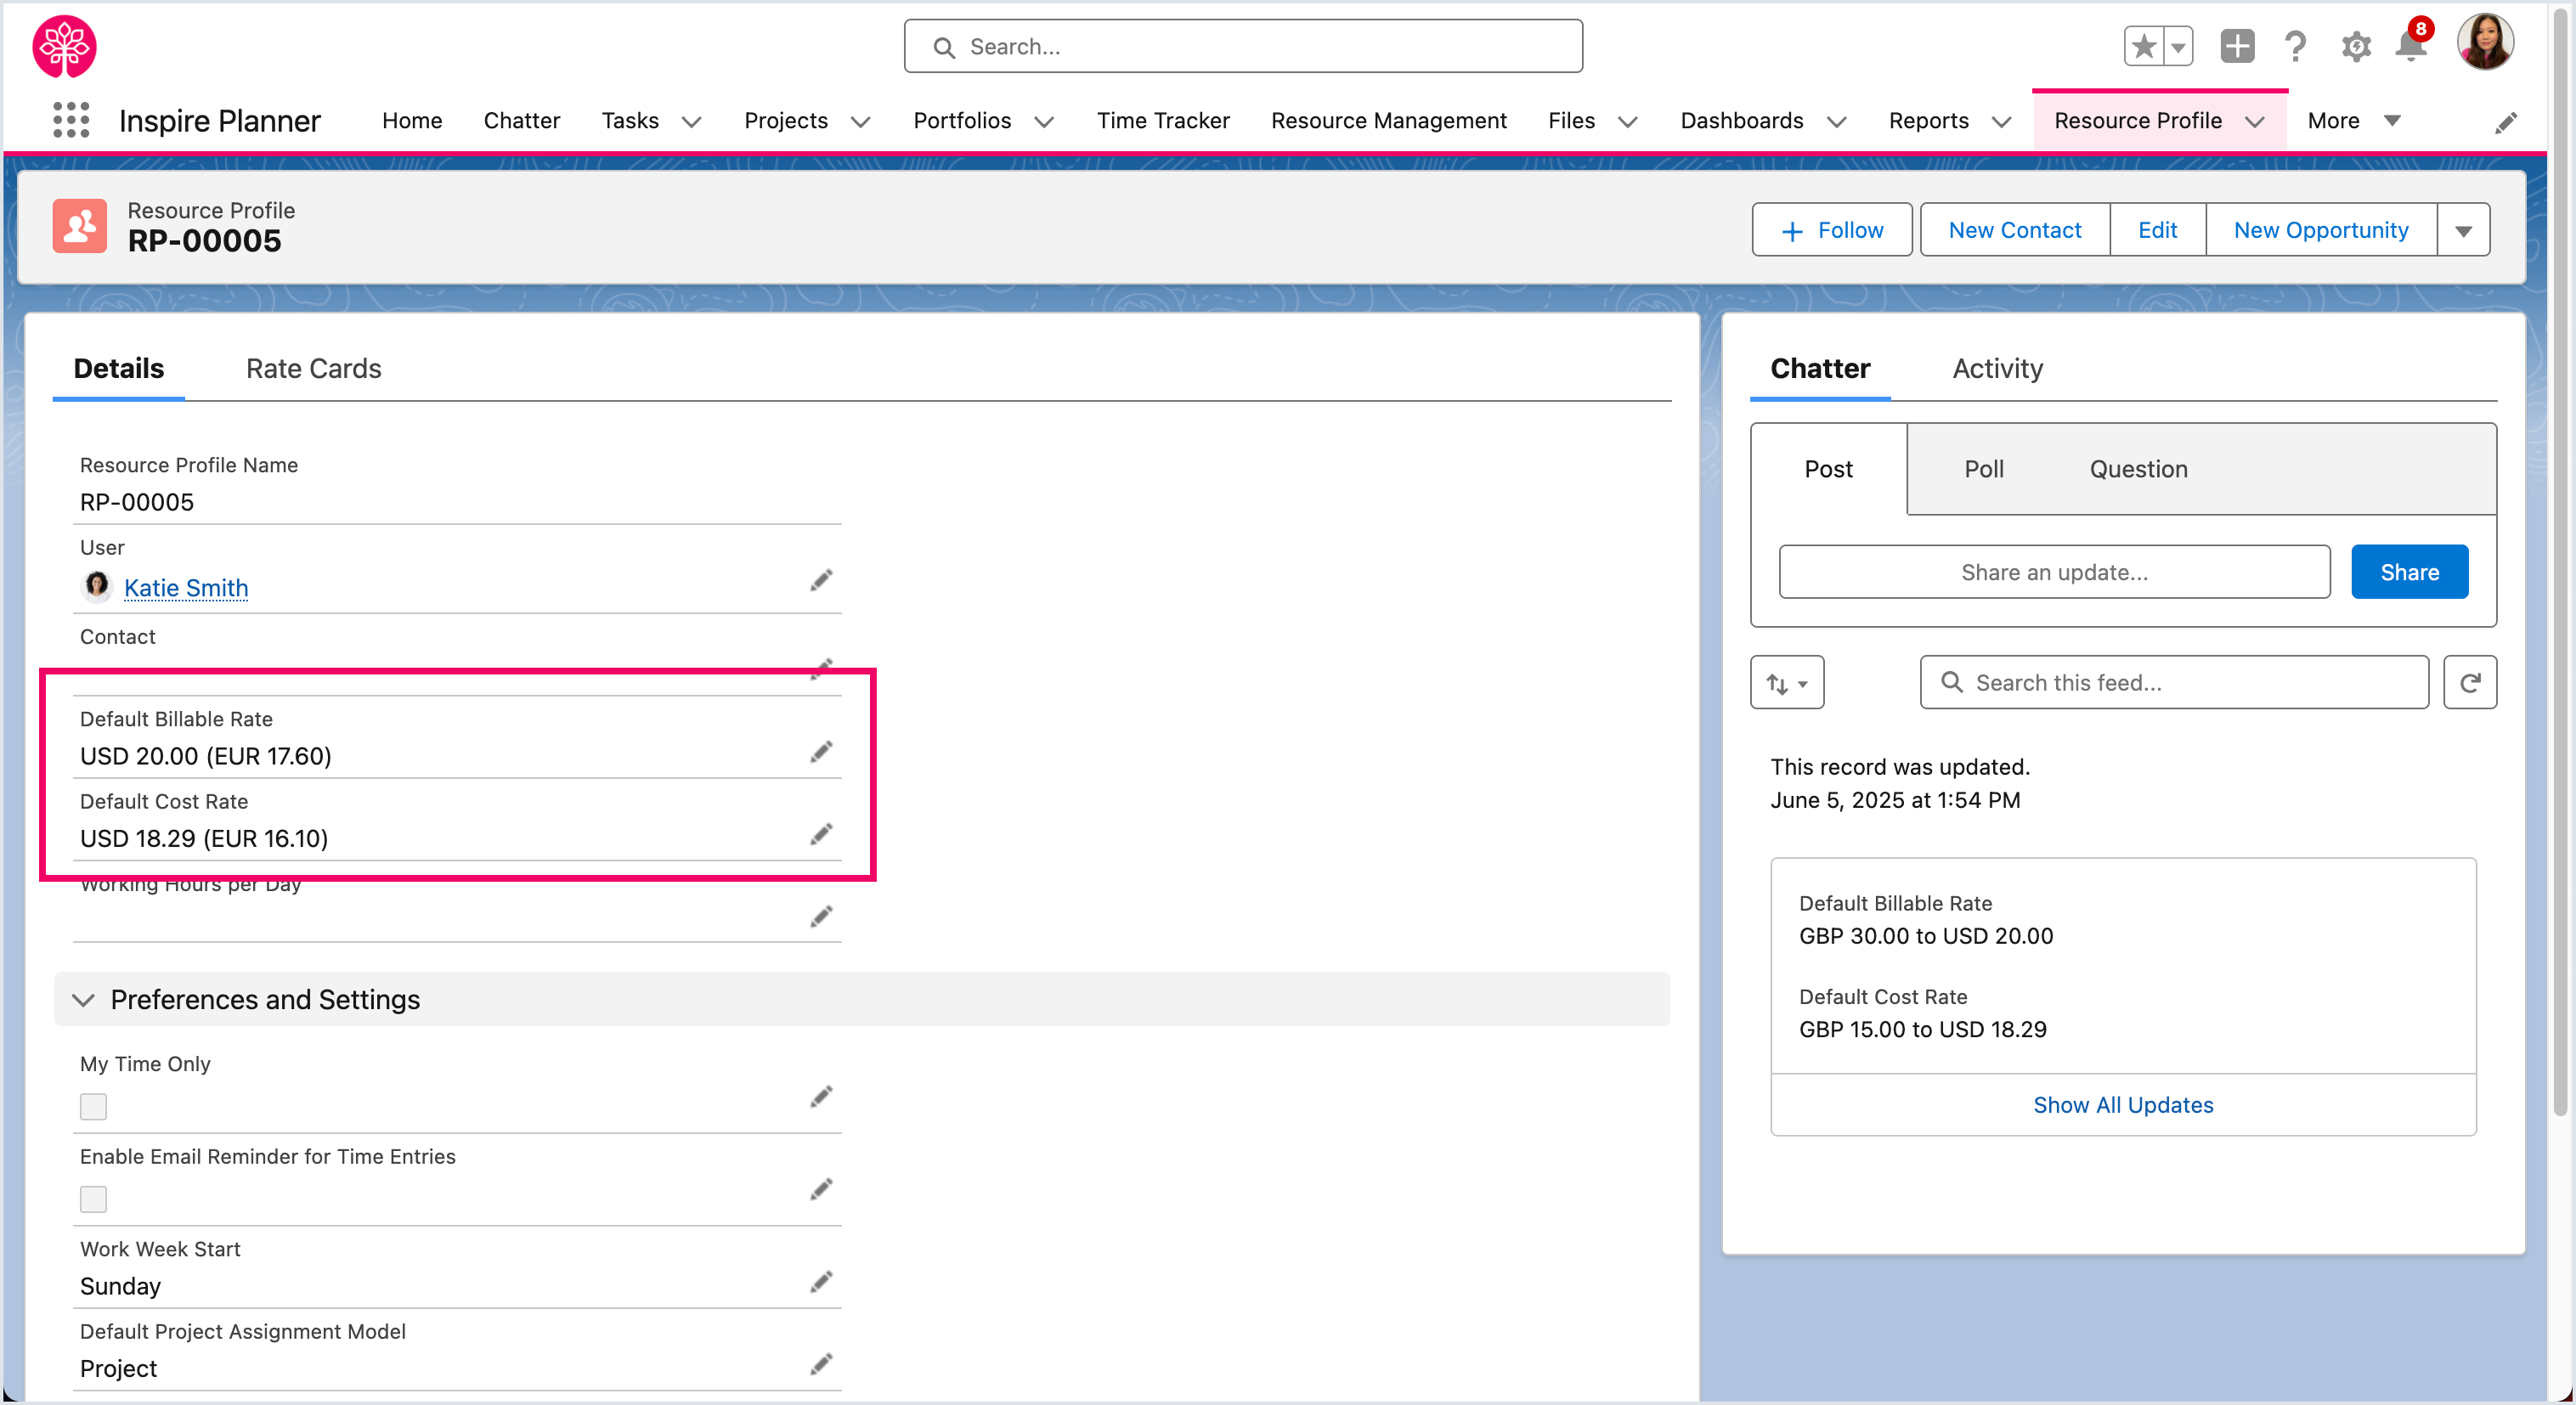Toggle Enable Email Reminder checkbox
This screenshot has width=2576, height=1405.
point(93,1199)
